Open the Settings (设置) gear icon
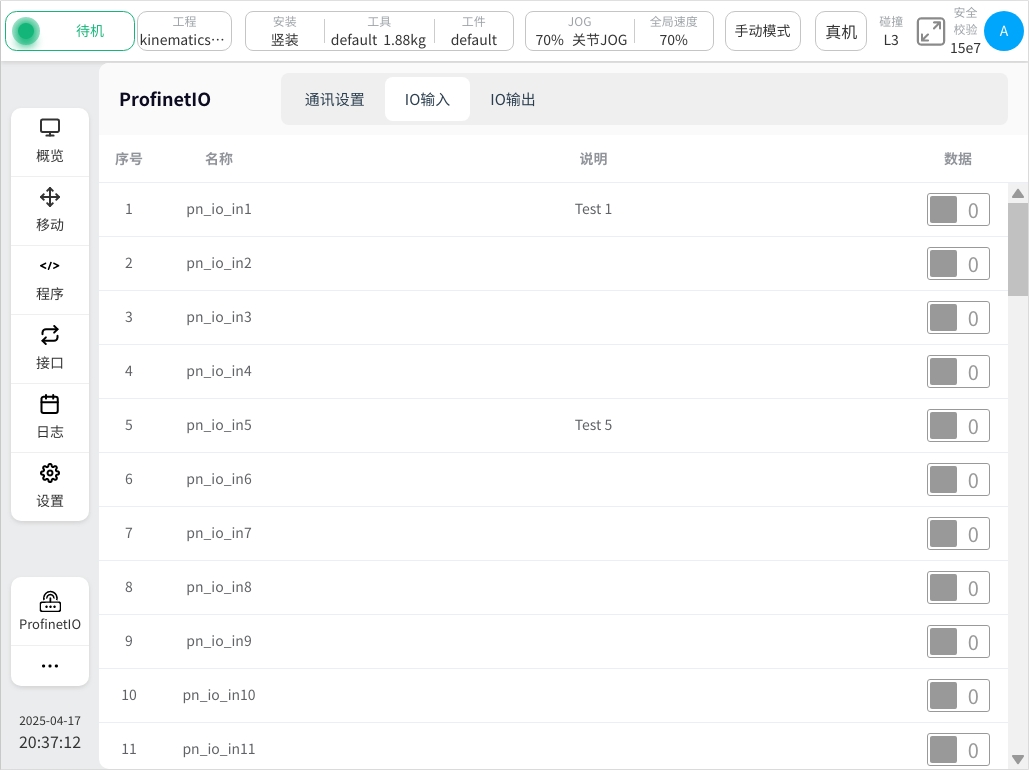Viewport: 1029px width, 770px height. click(50, 486)
